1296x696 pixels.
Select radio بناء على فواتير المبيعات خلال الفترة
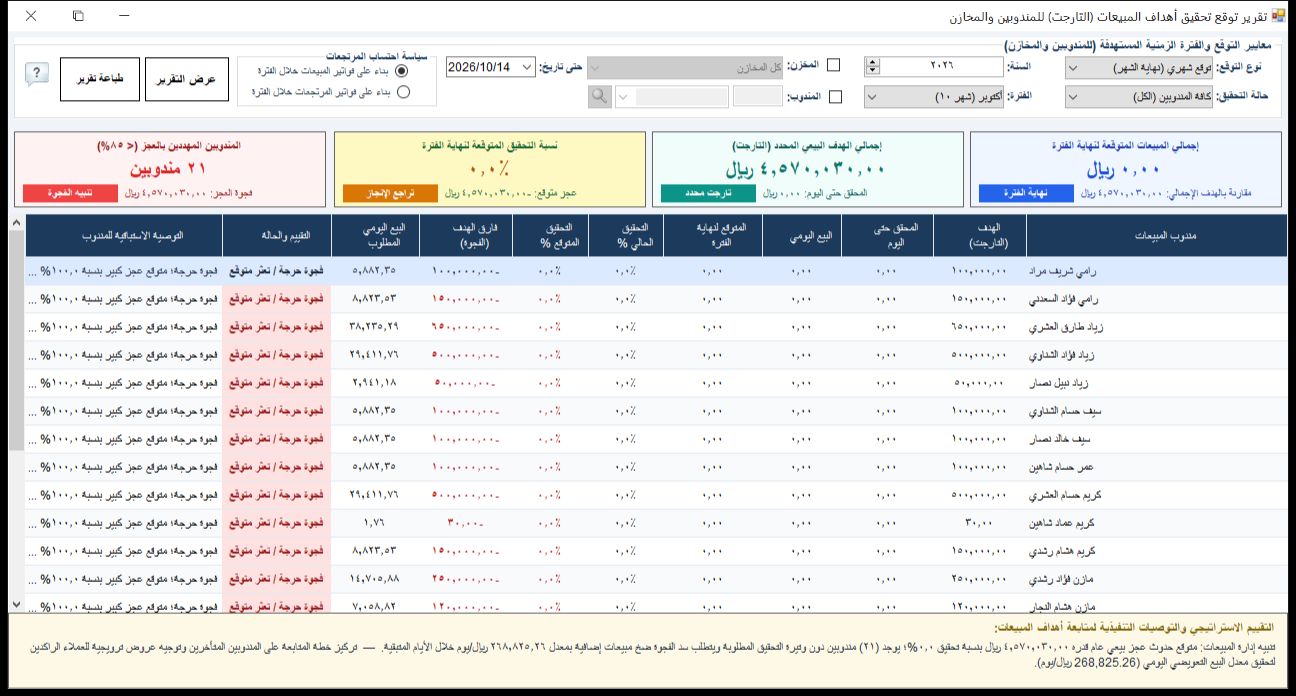pyautogui.click(x=403, y=71)
